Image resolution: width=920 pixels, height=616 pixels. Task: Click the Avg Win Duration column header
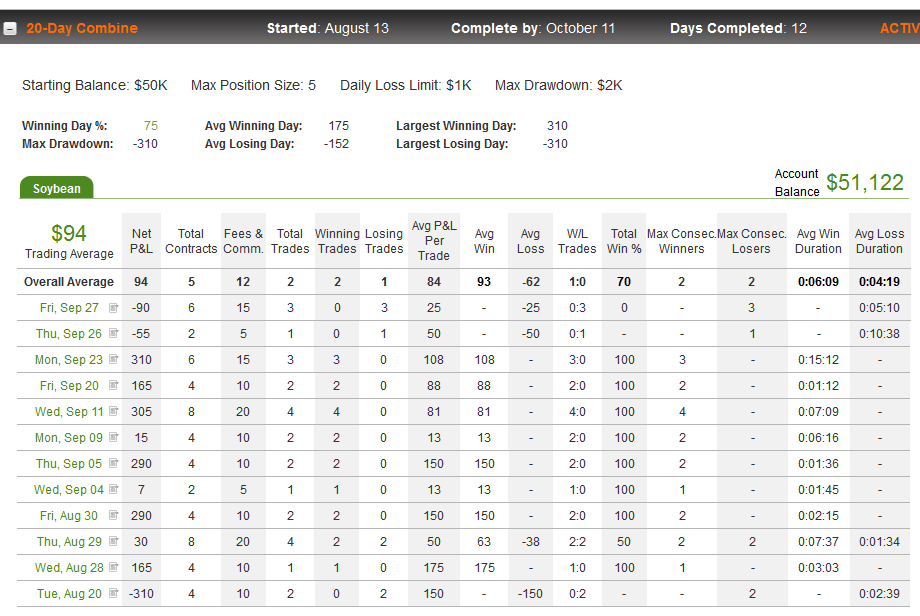click(818, 241)
